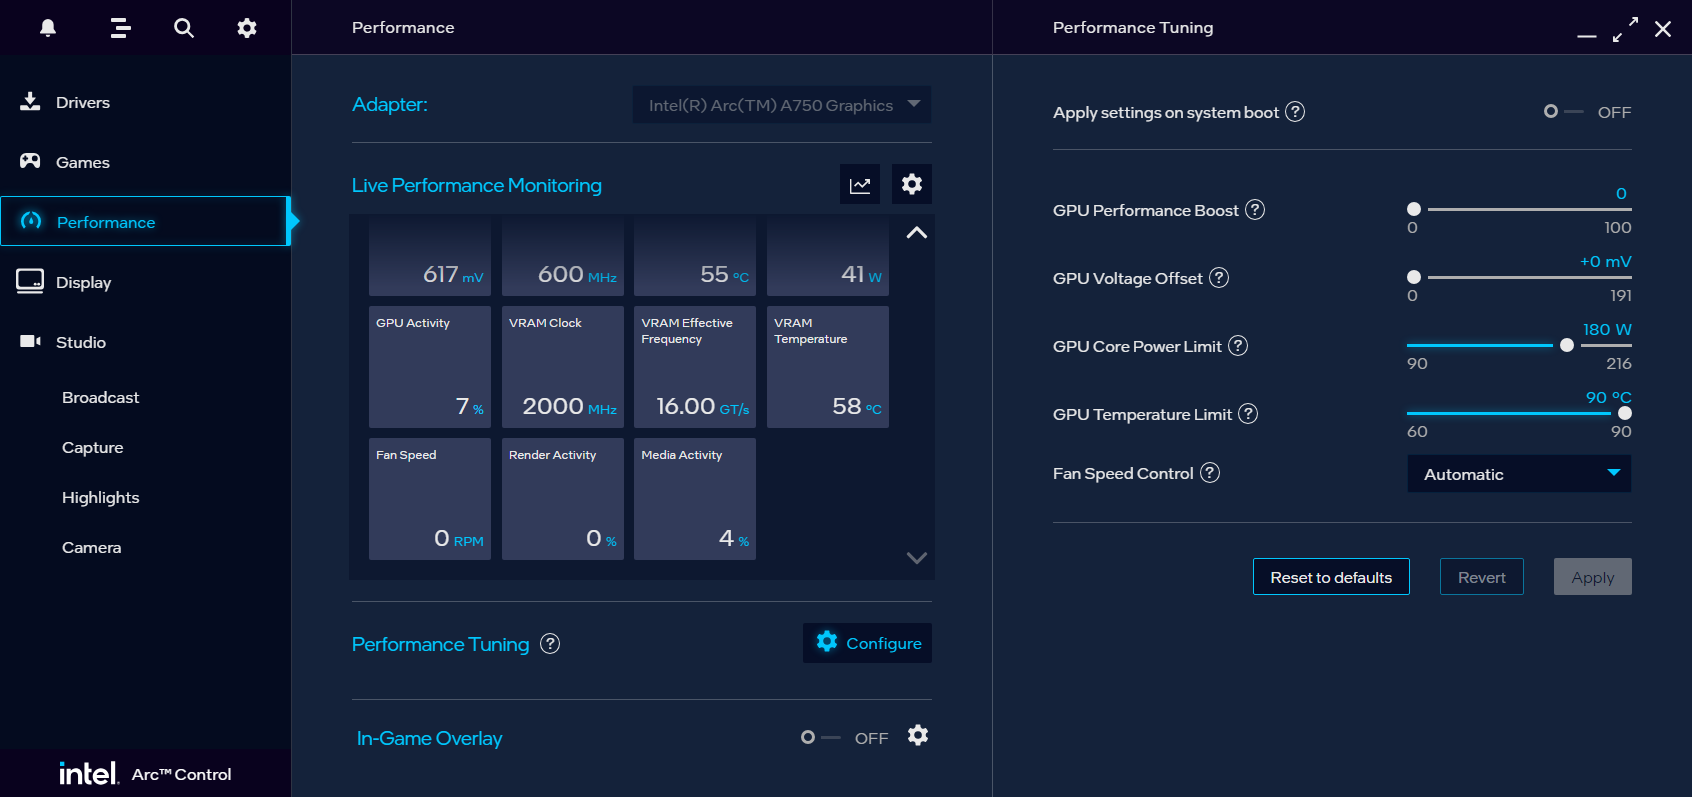This screenshot has height=797, width=1692.
Task: Click the search magnifier icon
Action: coord(184,28)
